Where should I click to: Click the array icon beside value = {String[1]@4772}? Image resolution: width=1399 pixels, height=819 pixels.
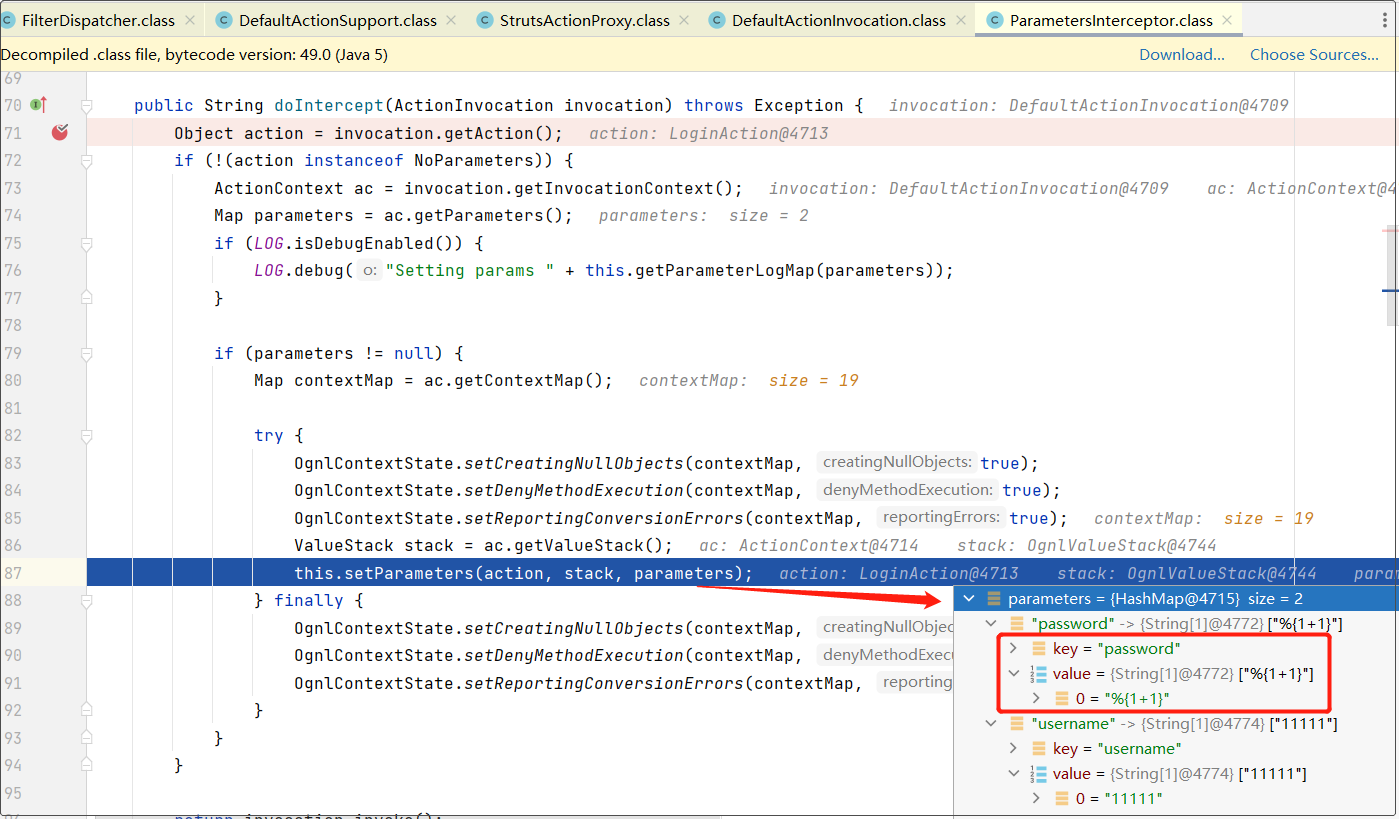(x=1038, y=673)
